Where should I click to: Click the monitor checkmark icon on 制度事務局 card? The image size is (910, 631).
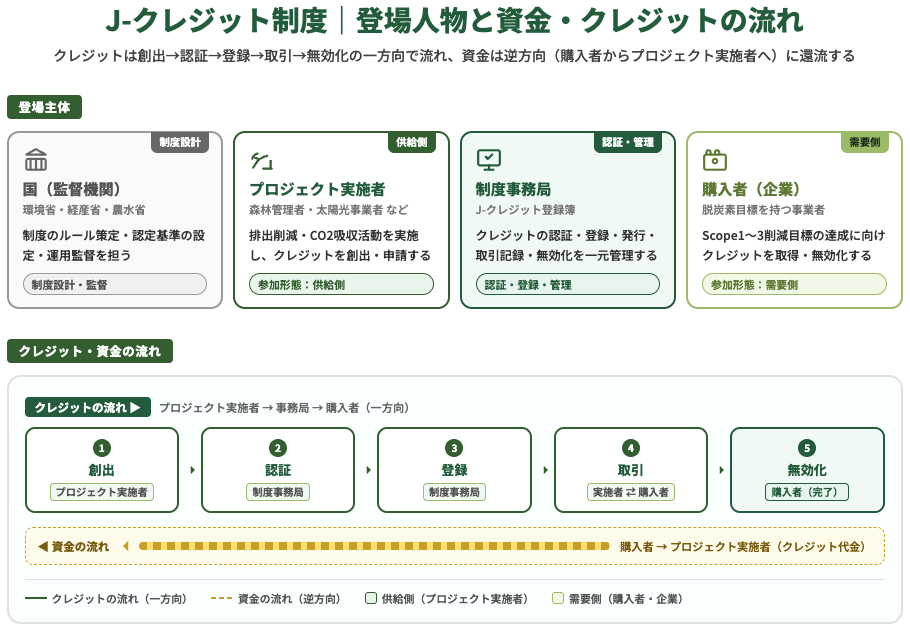coord(489,160)
